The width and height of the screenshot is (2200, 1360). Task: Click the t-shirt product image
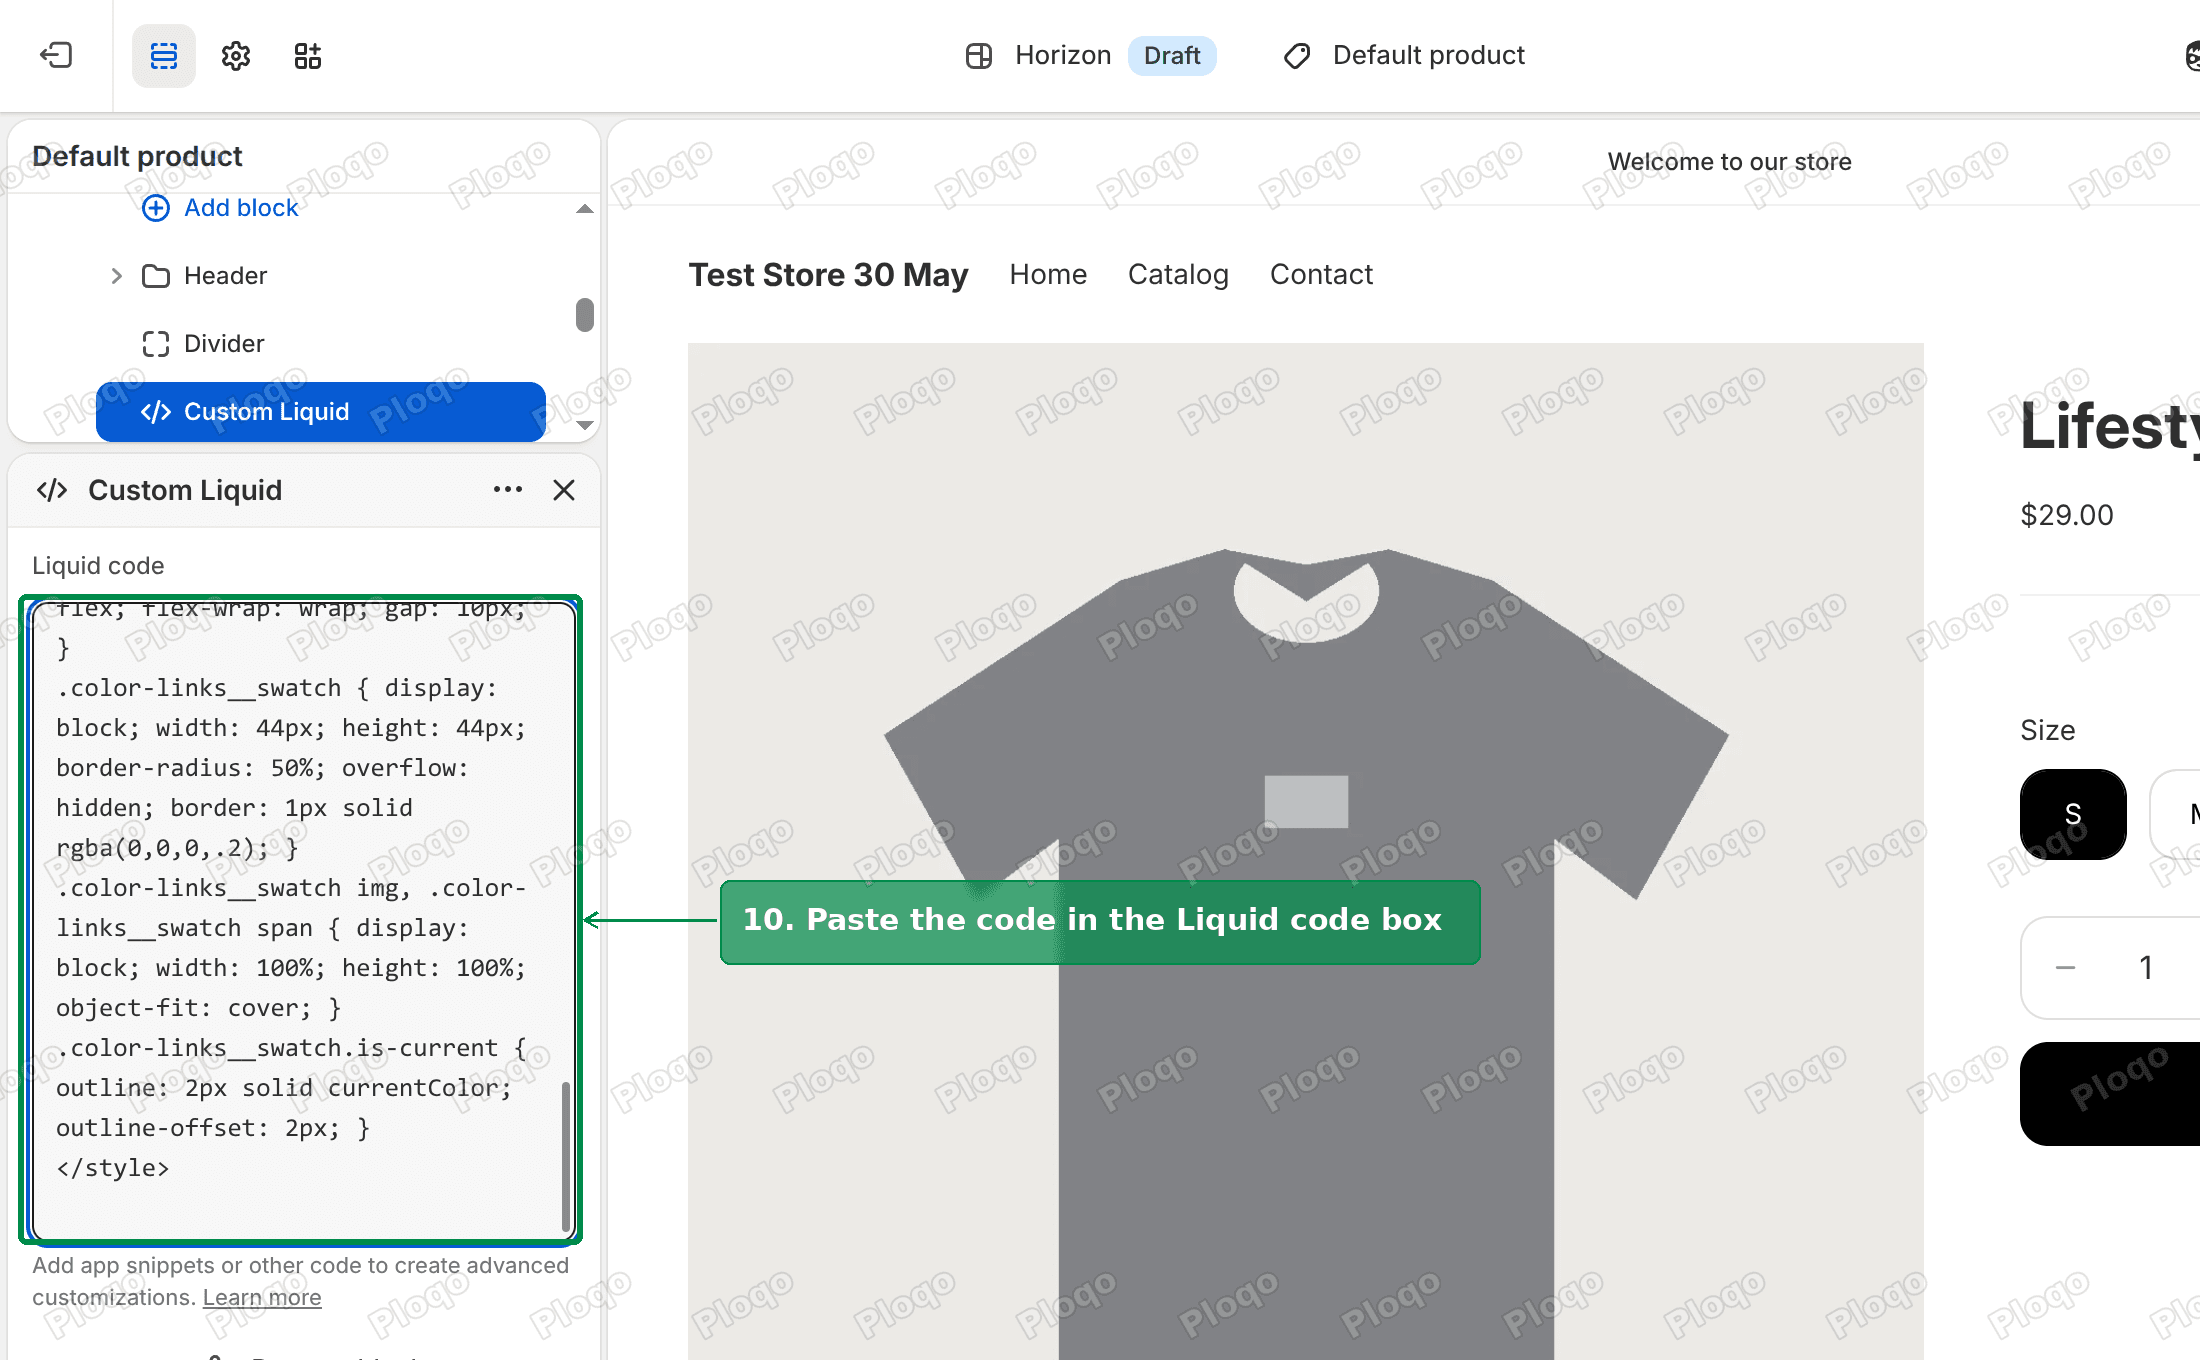point(1305,851)
